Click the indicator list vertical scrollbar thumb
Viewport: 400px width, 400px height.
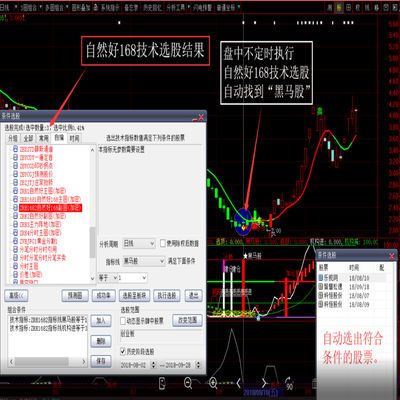pos(93,242)
